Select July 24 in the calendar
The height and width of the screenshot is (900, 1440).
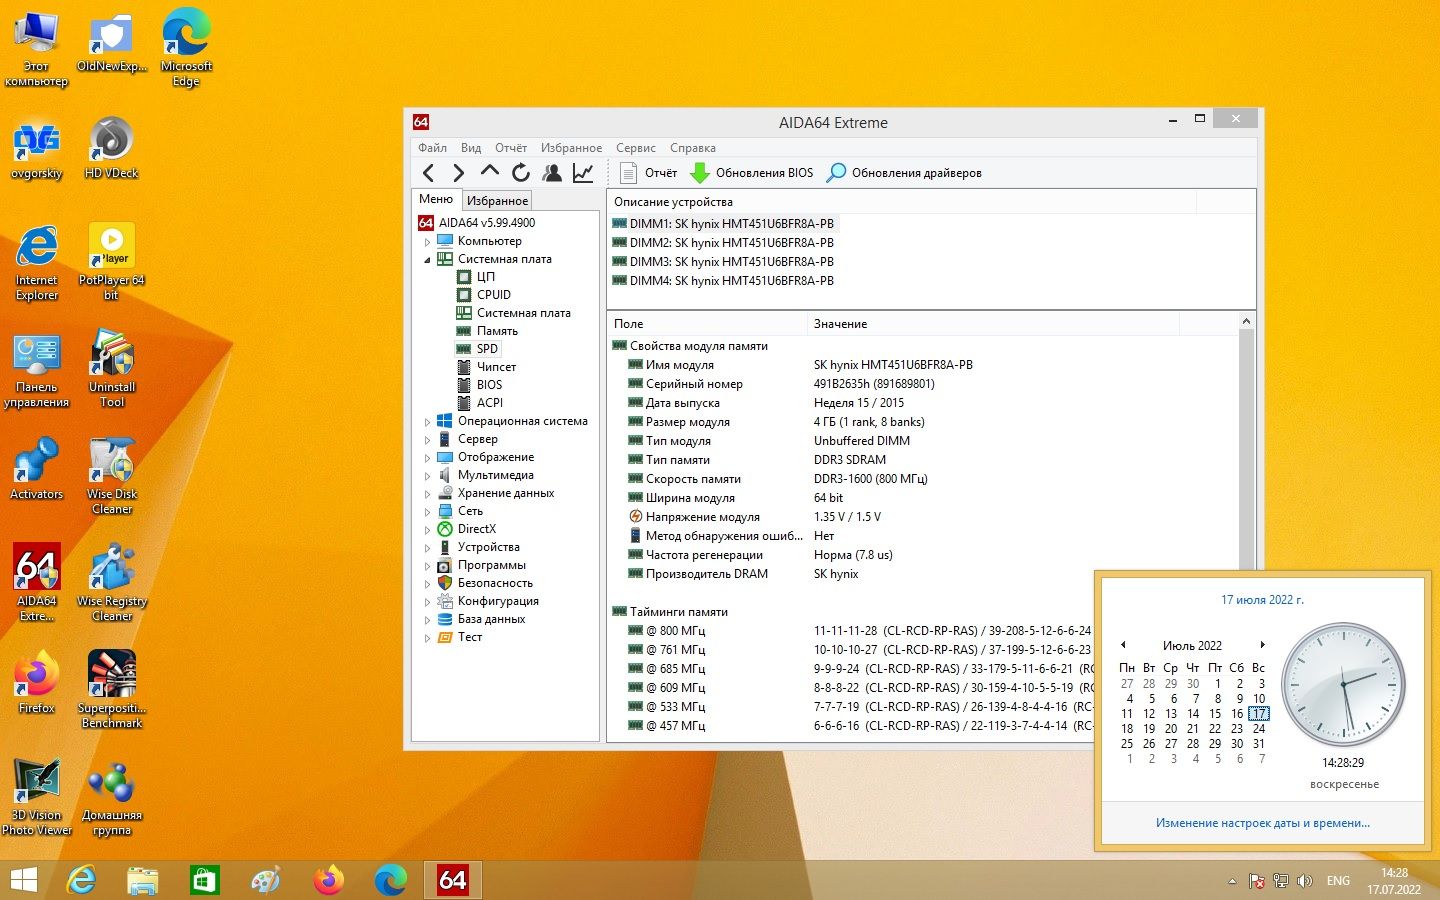1259,729
